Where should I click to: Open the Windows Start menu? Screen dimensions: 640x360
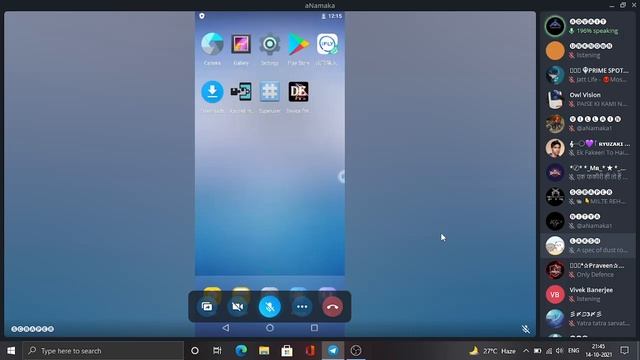(11, 351)
